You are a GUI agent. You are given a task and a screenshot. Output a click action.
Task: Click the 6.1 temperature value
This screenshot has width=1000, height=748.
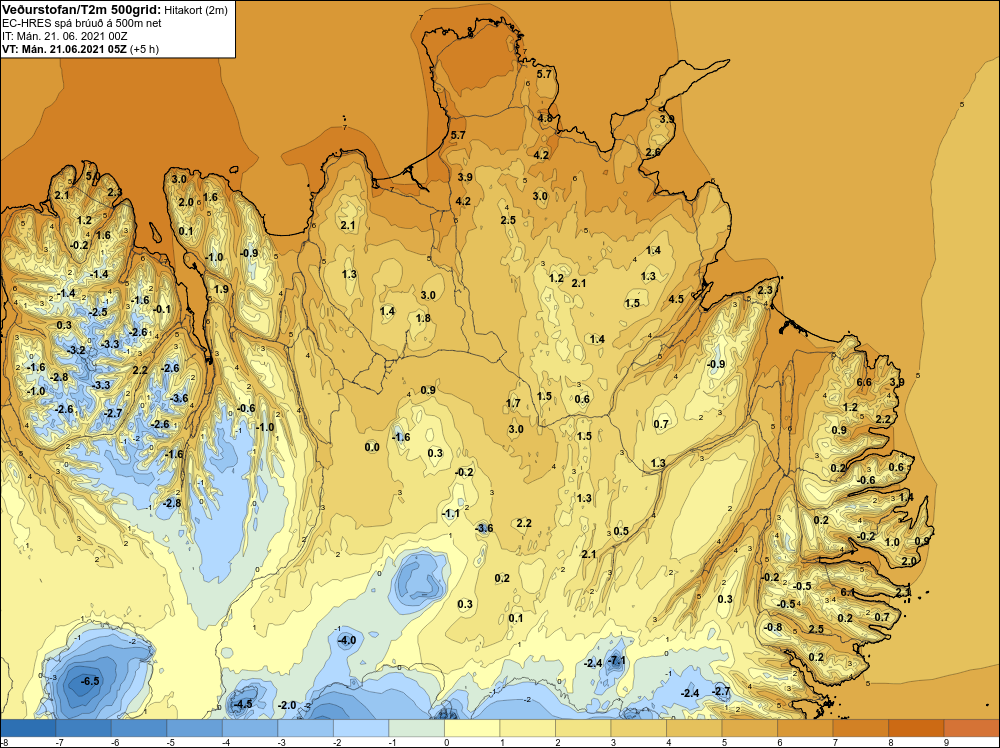point(848,592)
